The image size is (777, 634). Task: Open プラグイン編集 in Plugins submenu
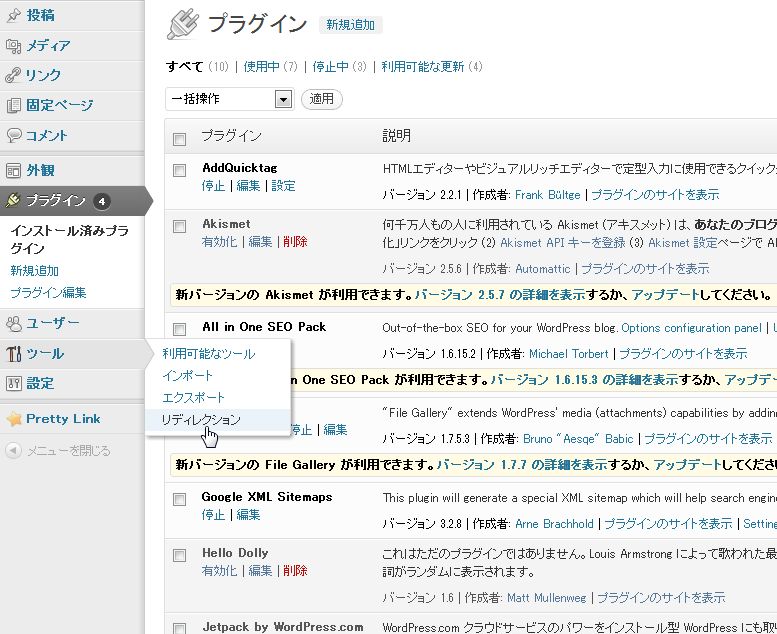(48, 292)
